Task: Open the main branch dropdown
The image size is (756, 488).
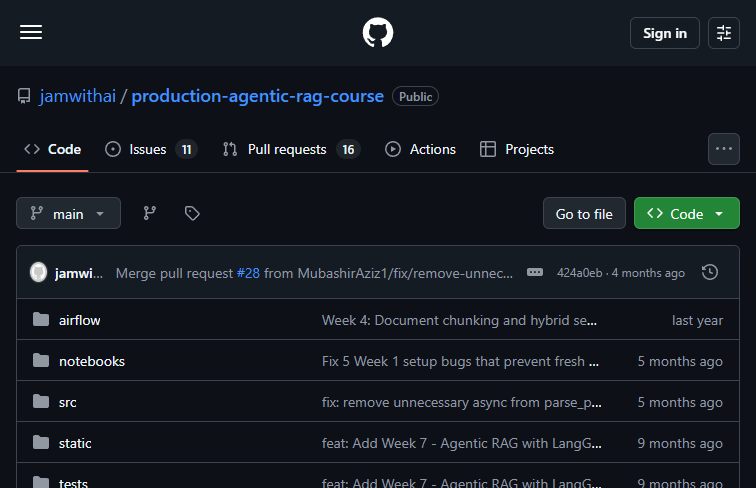Action: [x=68, y=213]
